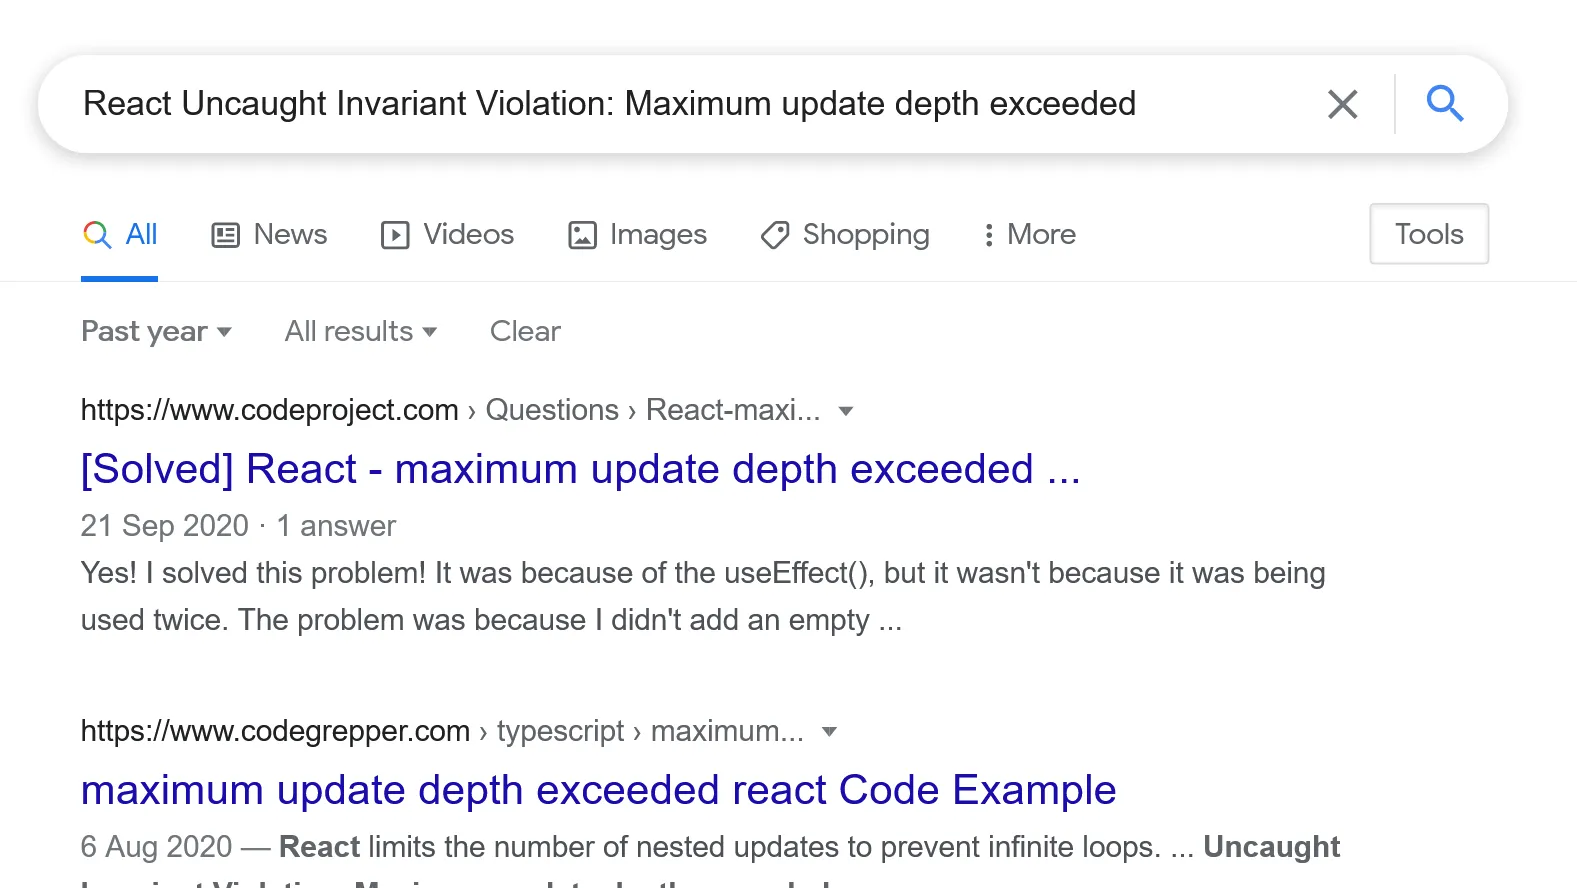The width and height of the screenshot is (1577, 888).
Task: Expand the codeproject.com result options arrow
Action: [x=846, y=411]
